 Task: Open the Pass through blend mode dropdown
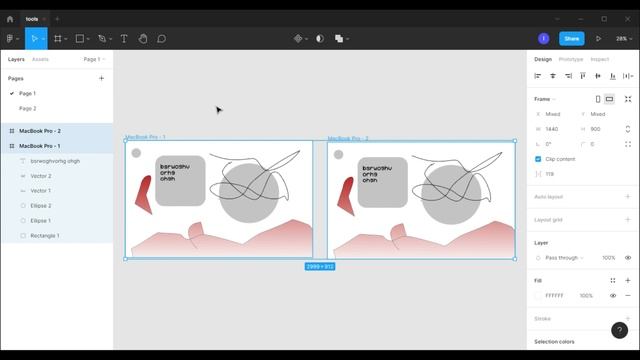(x=564, y=258)
